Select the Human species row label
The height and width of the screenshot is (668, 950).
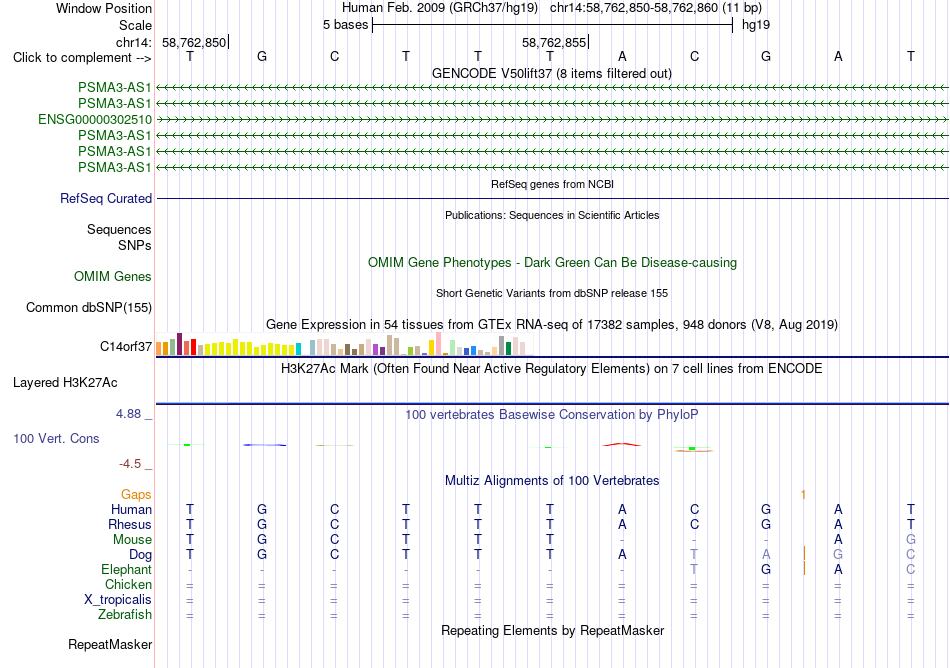(131, 509)
